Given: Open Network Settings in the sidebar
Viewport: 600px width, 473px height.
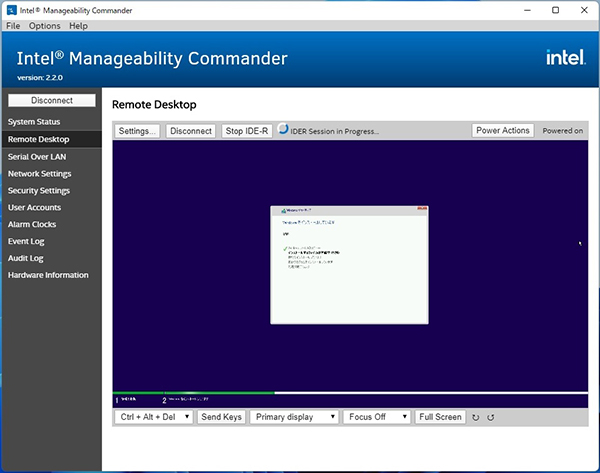Looking at the screenshot, I should coord(52,174).
